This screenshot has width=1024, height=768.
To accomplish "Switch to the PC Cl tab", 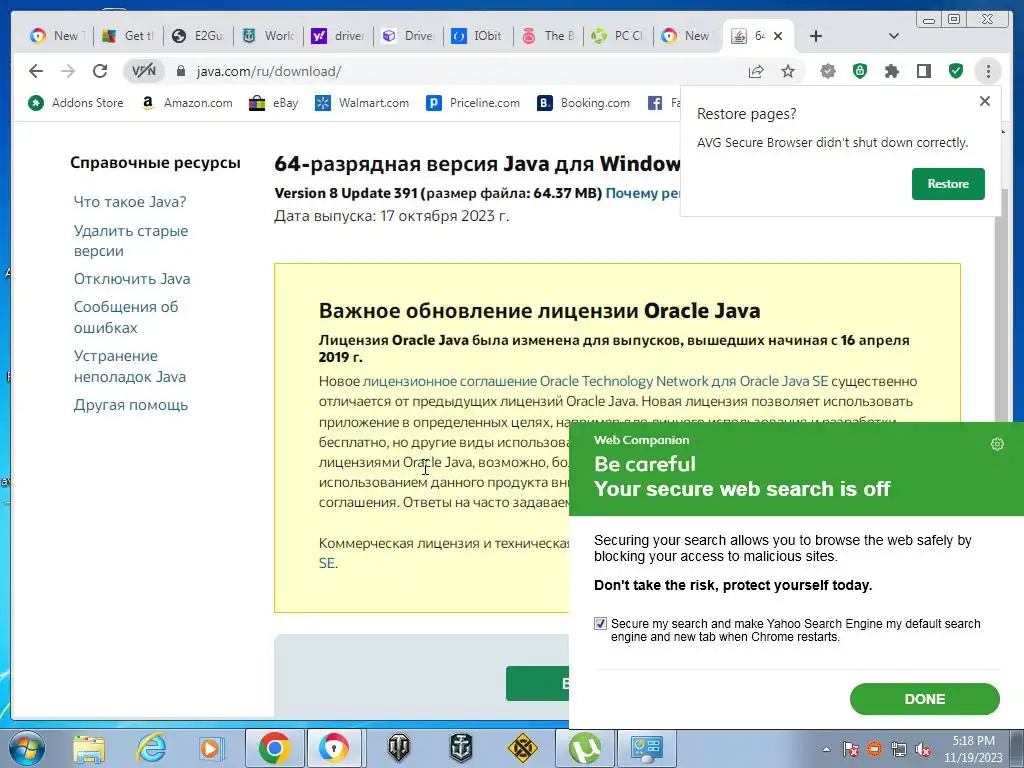I will pyautogui.click(x=618, y=36).
